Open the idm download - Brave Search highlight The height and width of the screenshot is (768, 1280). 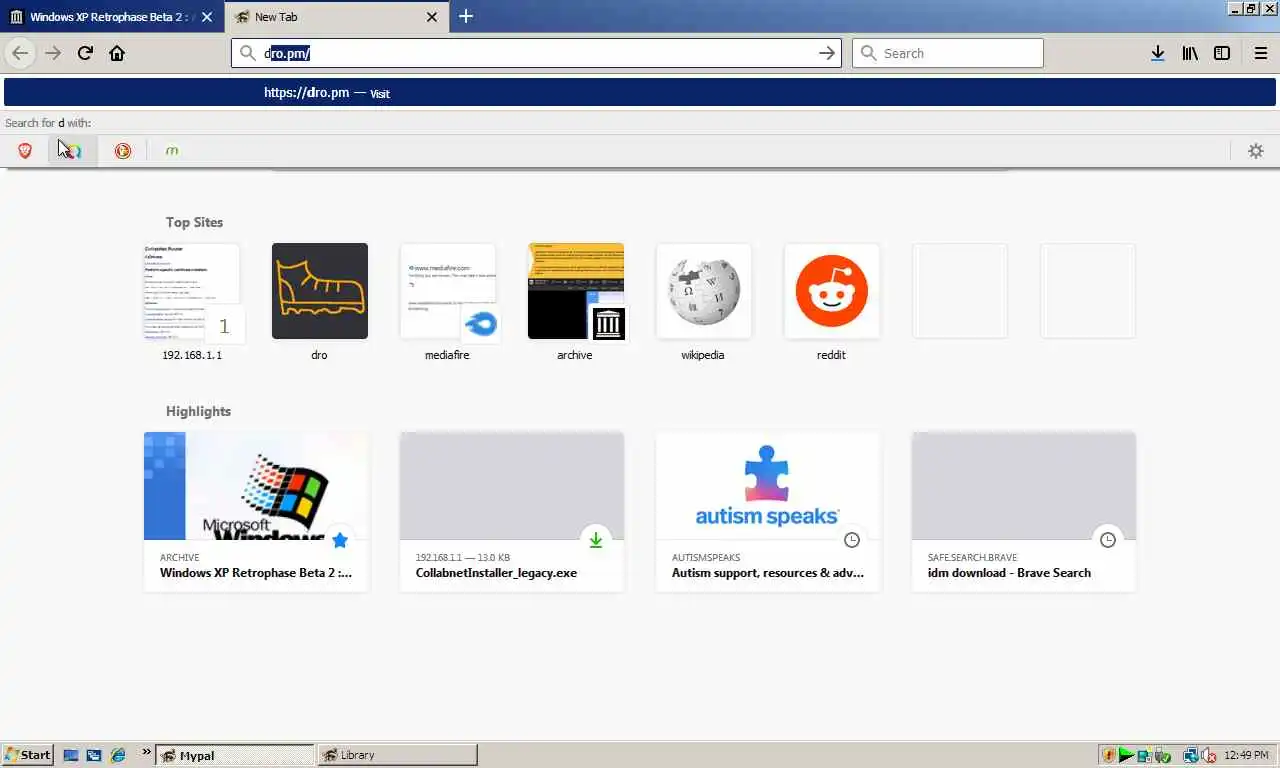click(1024, 512)
